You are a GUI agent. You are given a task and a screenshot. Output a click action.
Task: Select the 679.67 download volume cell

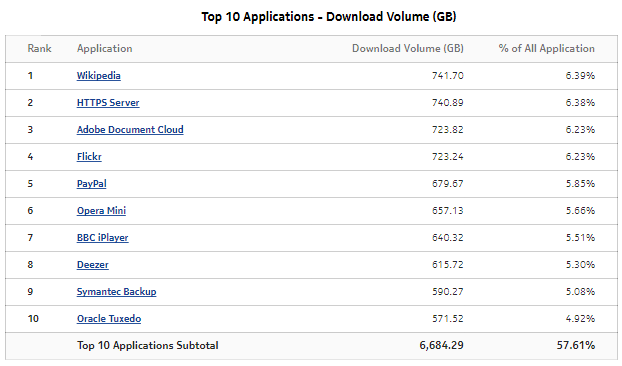[447, 184]
